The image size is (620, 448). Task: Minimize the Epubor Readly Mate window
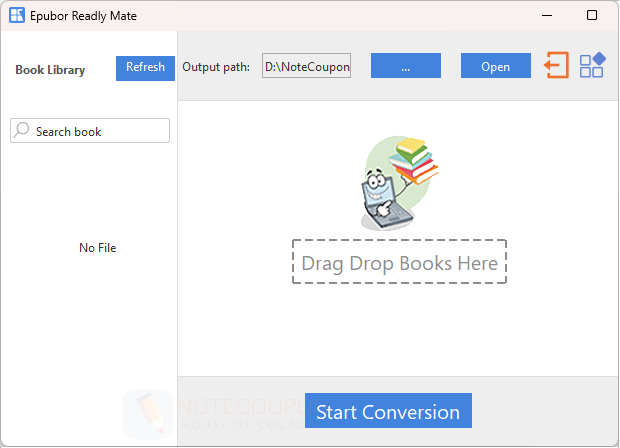tap(547, 15)
